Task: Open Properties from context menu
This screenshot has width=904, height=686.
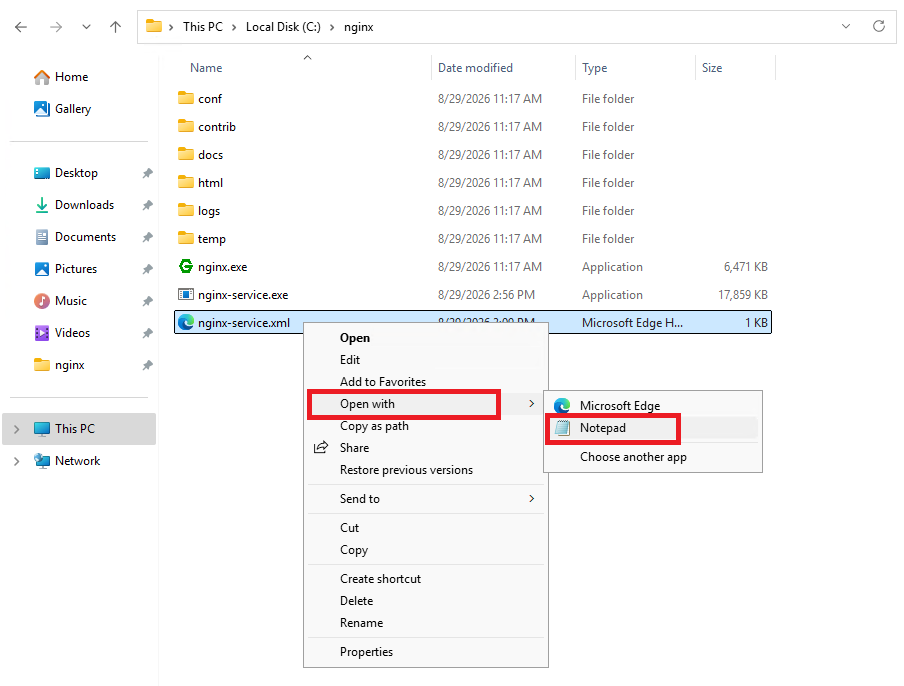Action: (426, 652)
